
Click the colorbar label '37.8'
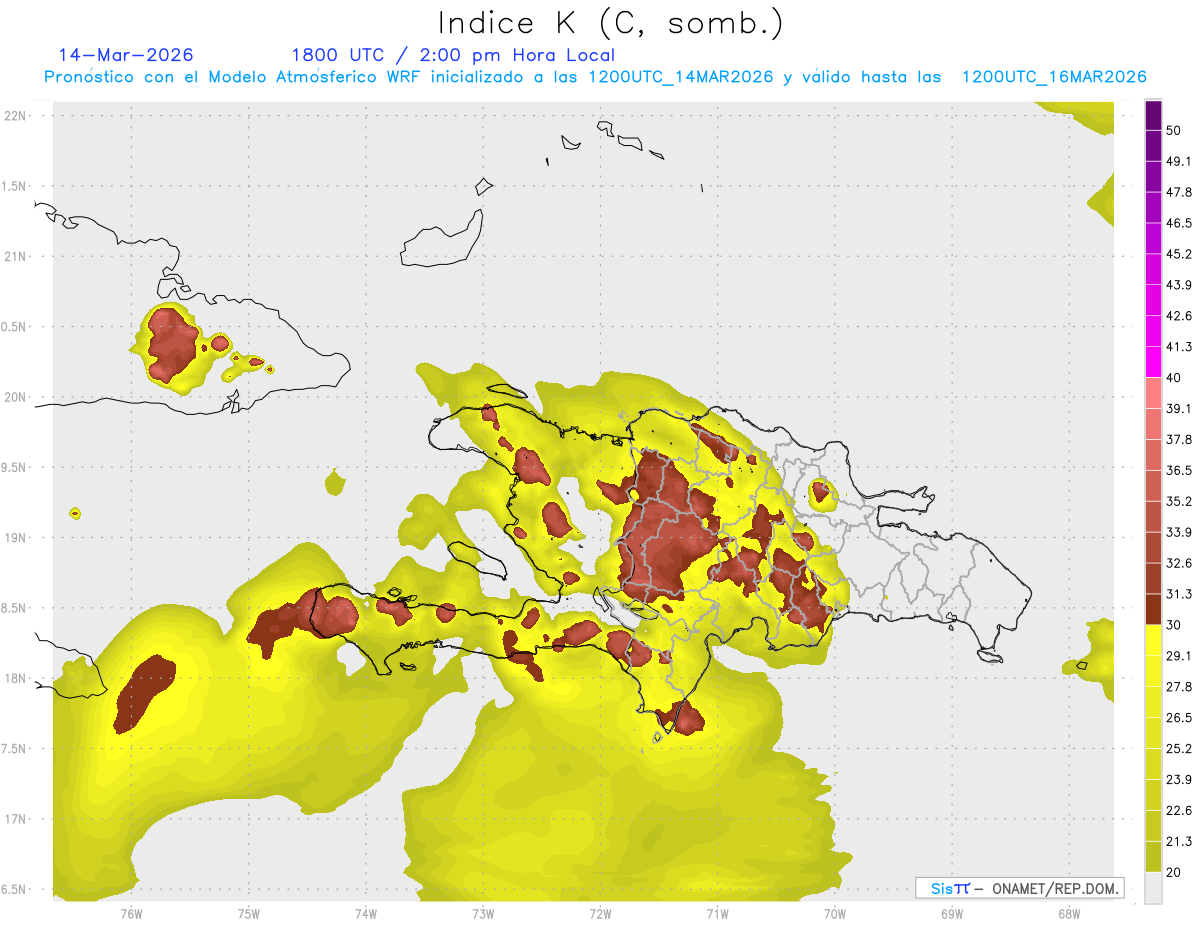[x=1179, y=439]
